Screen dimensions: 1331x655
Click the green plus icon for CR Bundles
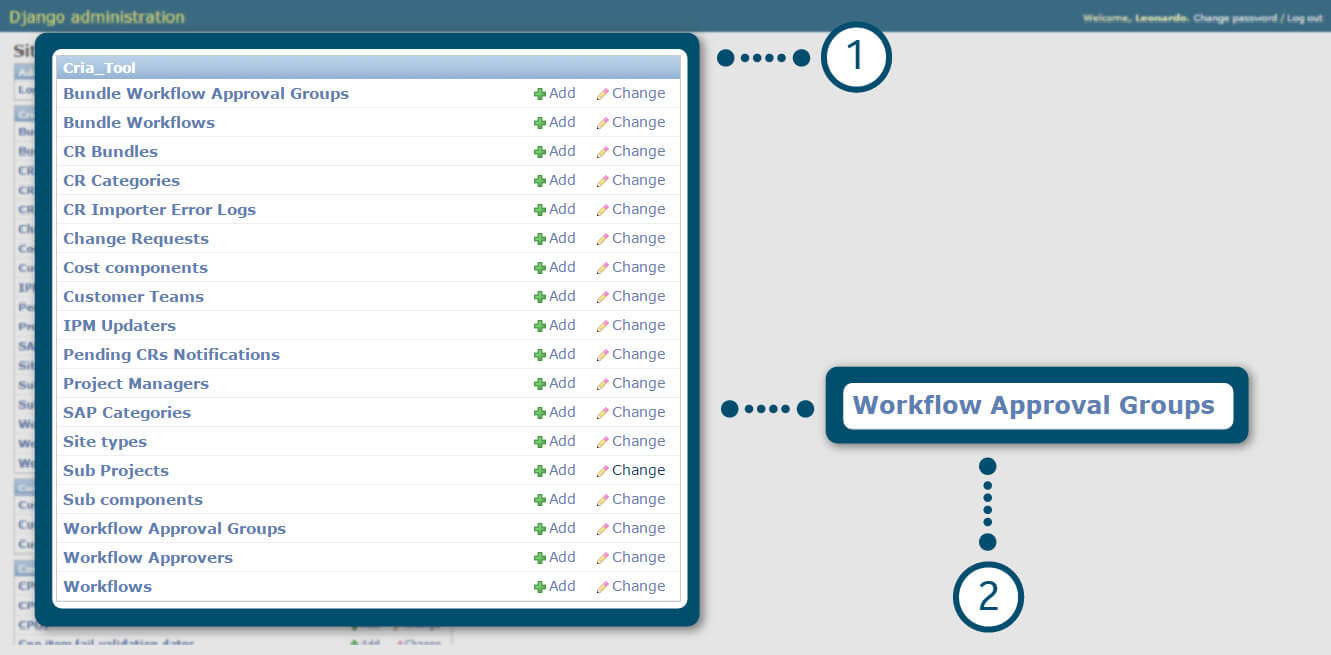coord(539,152)
